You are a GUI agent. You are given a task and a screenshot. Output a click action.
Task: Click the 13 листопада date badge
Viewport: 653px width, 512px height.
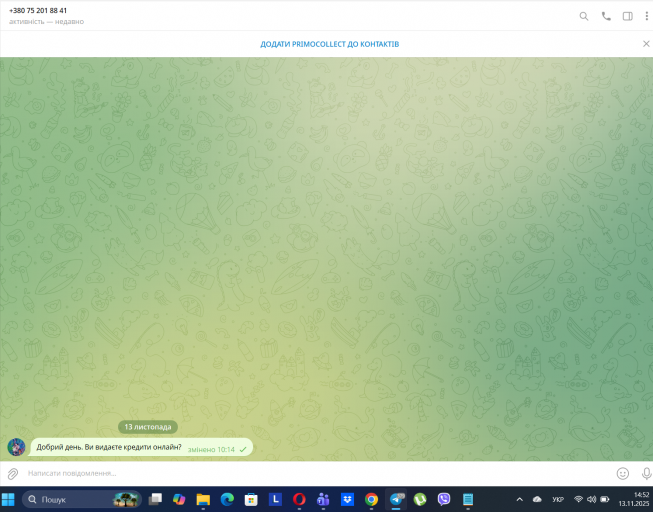click(x=148, y=427)
